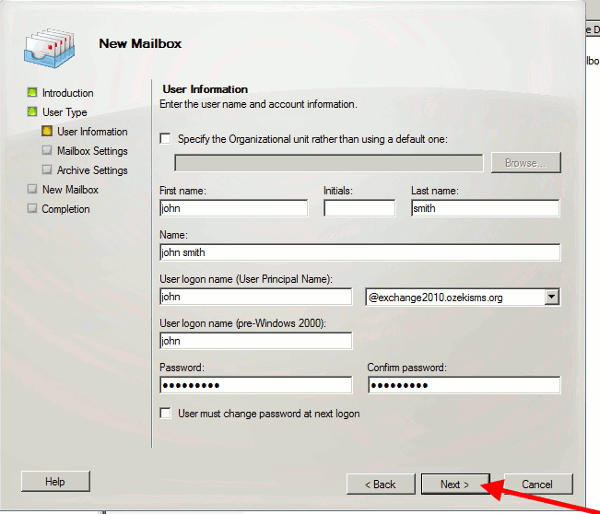Image resolution: width=600 pixels, height=514 pixels.
Task: Check User must change password at next logon
Action: pos(166,413)
